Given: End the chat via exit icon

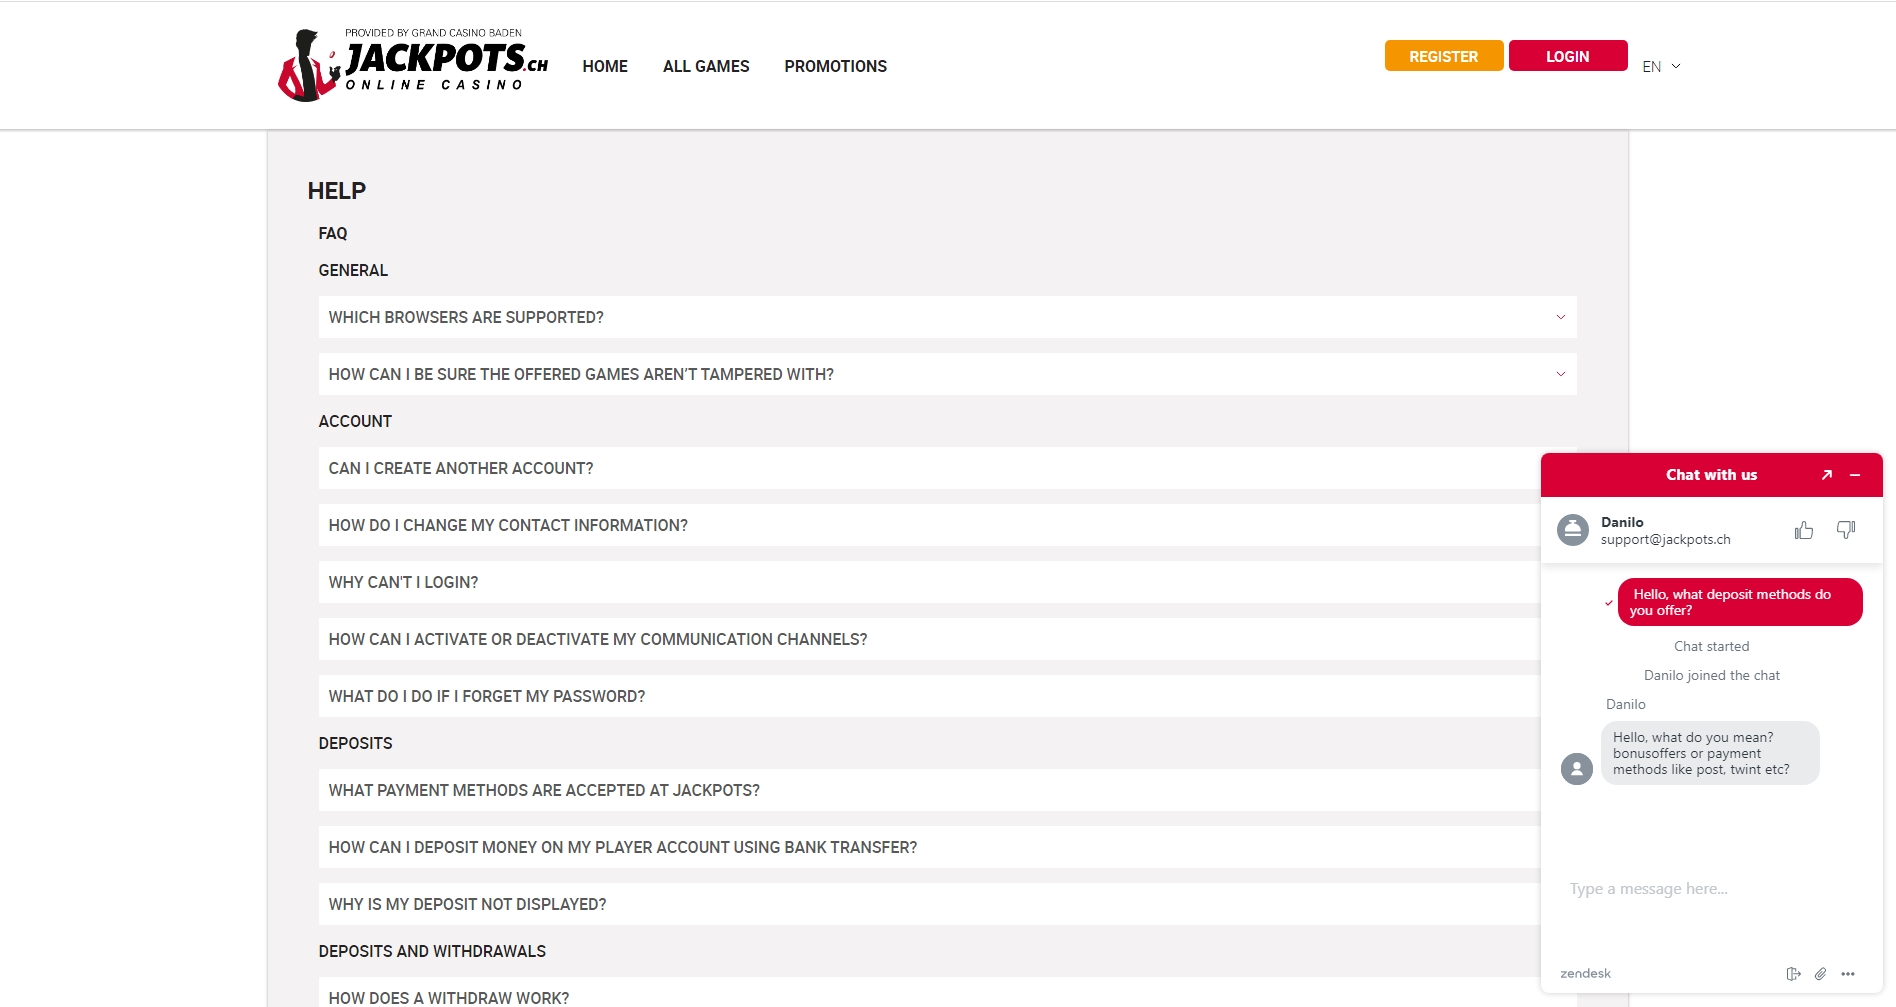Looking at the screenshot, I should click(x=1794, y=974).
